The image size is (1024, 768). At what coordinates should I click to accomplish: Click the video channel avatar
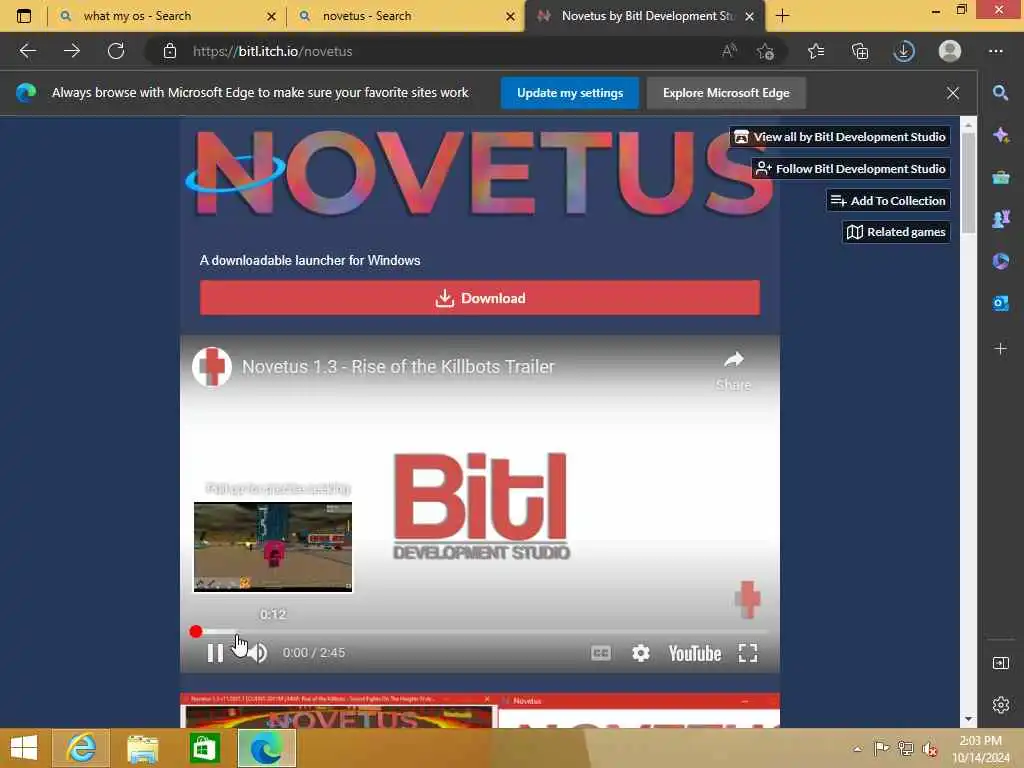point(212,366)
